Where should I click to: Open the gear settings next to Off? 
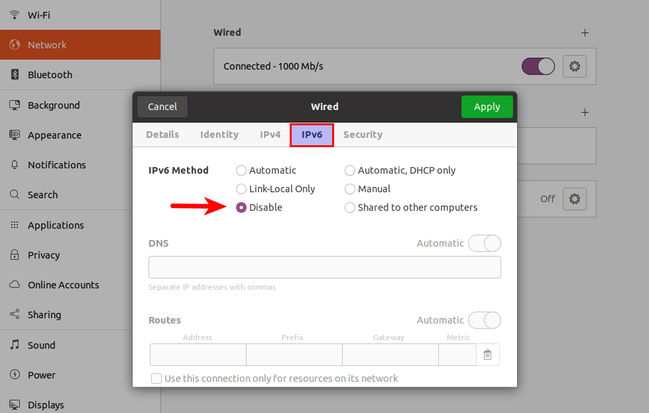[574, 198]
